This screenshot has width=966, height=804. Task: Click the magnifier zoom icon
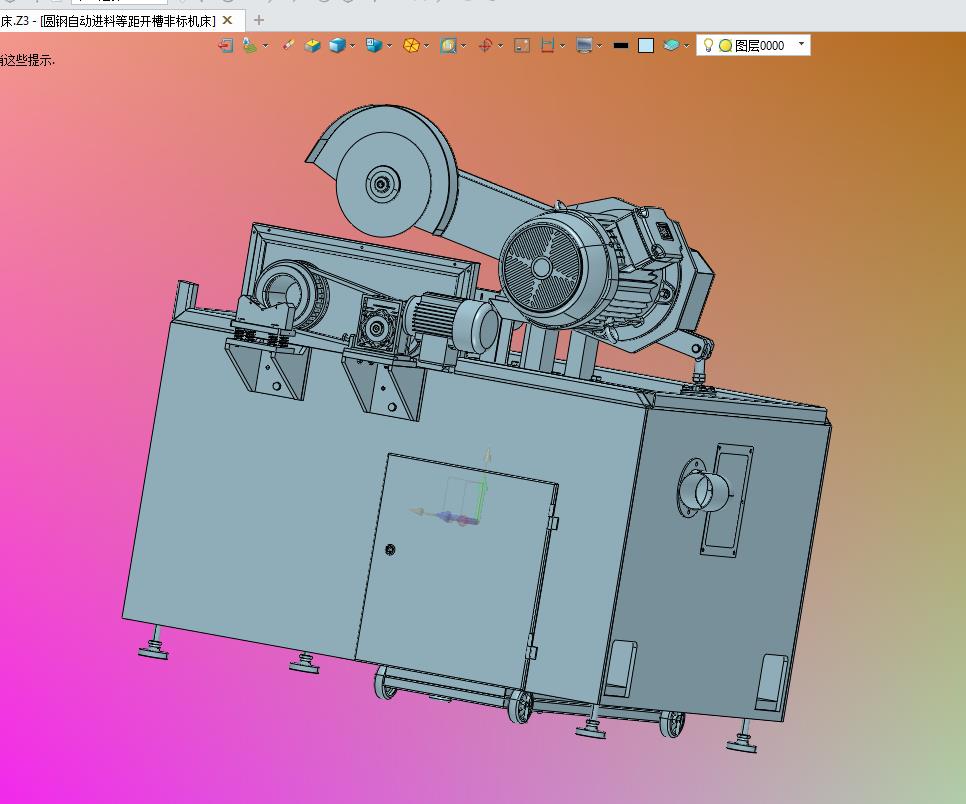pos(447,45)
